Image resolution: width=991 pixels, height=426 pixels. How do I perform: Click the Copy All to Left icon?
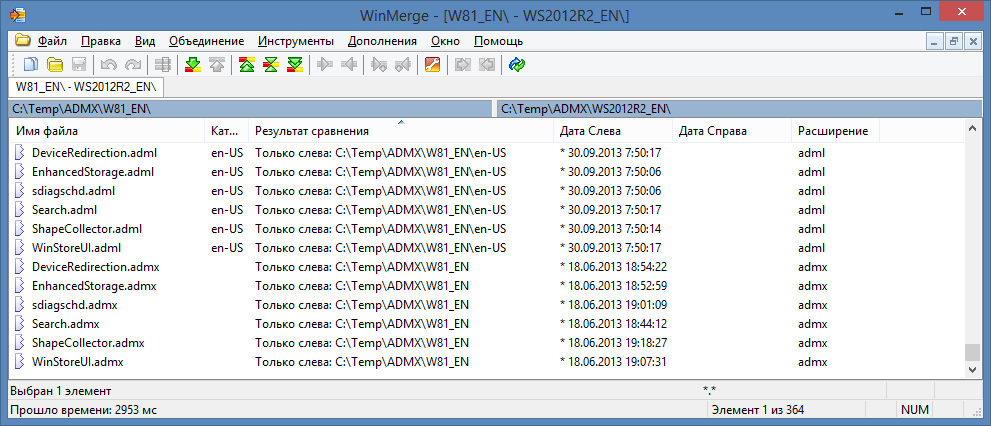486,64
